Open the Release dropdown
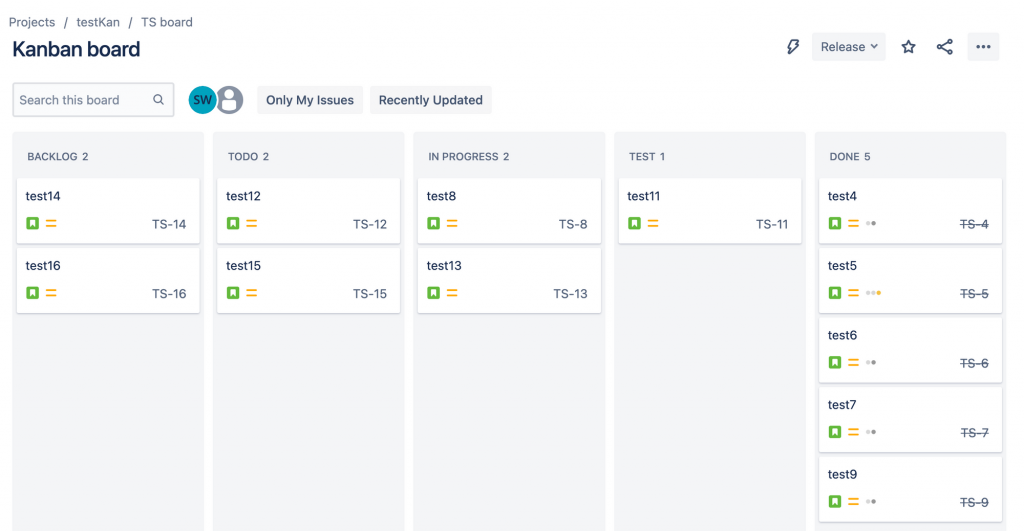 (x=848, y=47)
